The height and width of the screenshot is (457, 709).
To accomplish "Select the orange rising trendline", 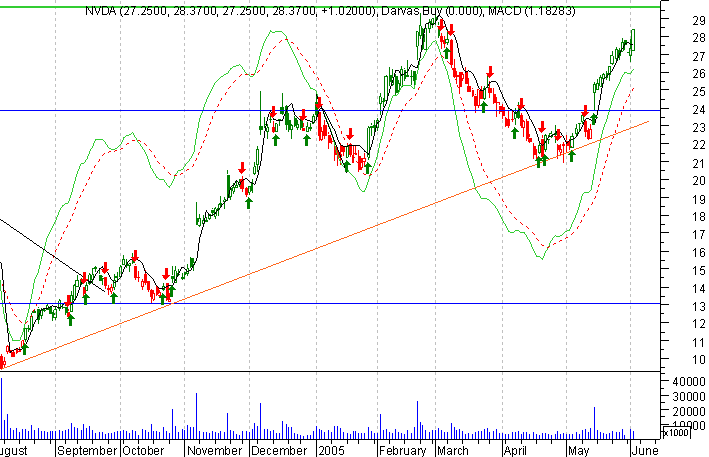I will 326,245.
